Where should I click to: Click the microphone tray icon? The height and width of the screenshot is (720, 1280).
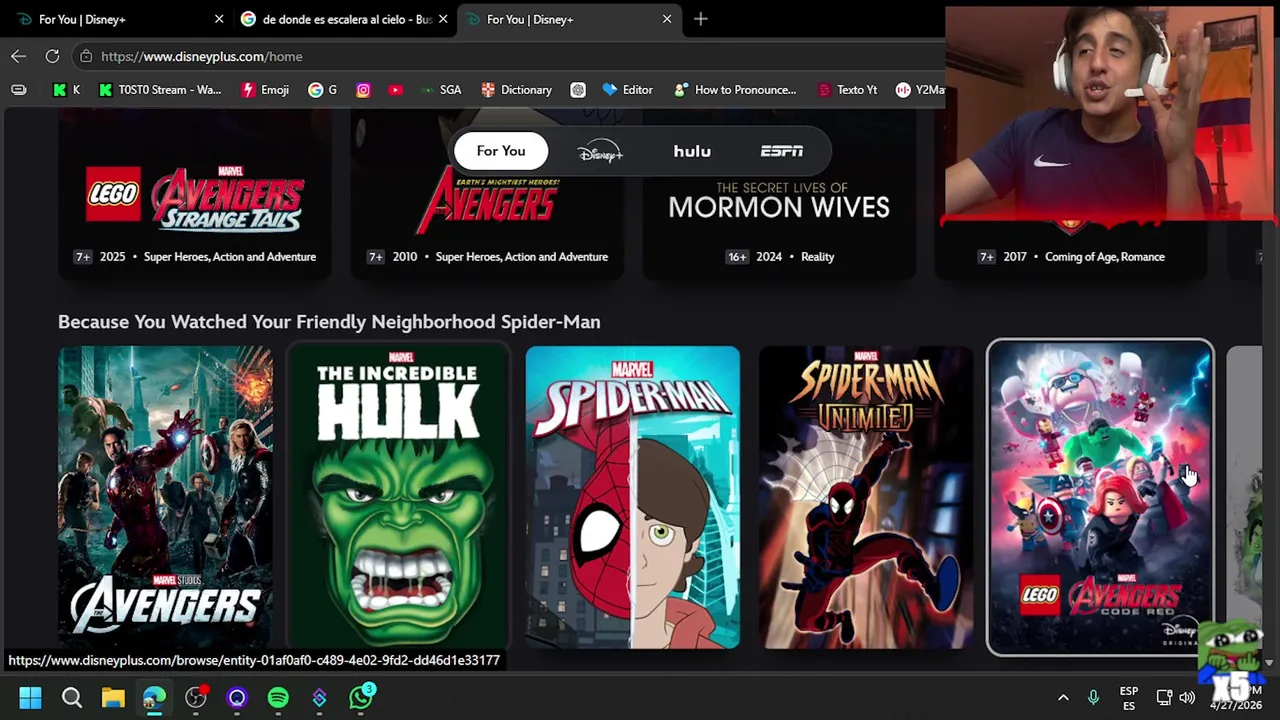[x=1093, y=697]
